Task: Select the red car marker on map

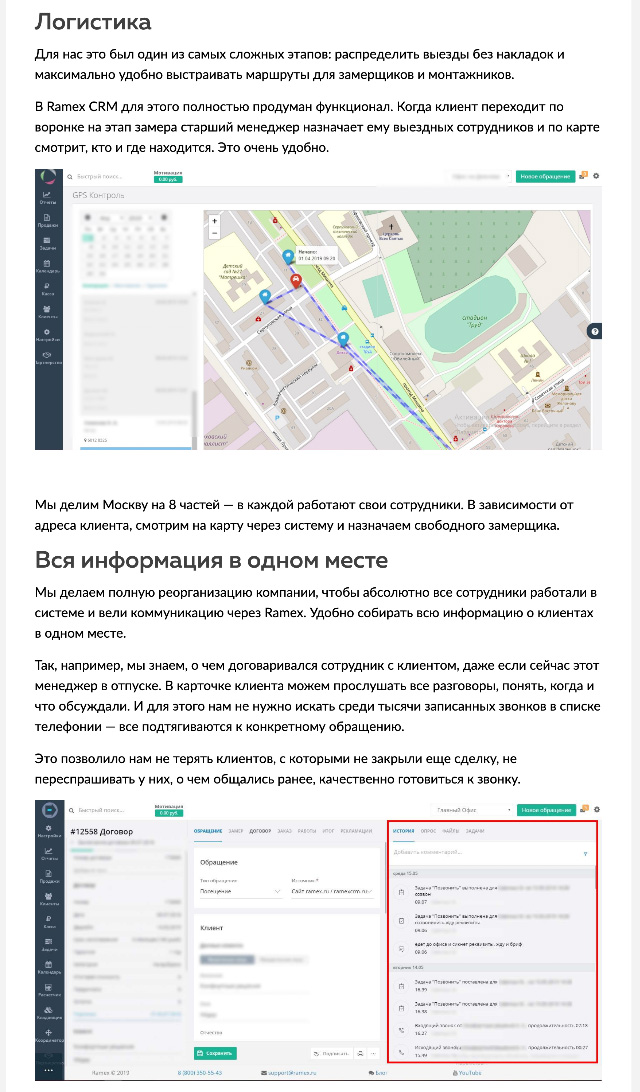Action: pyautogui.click(x=296, y=281)
